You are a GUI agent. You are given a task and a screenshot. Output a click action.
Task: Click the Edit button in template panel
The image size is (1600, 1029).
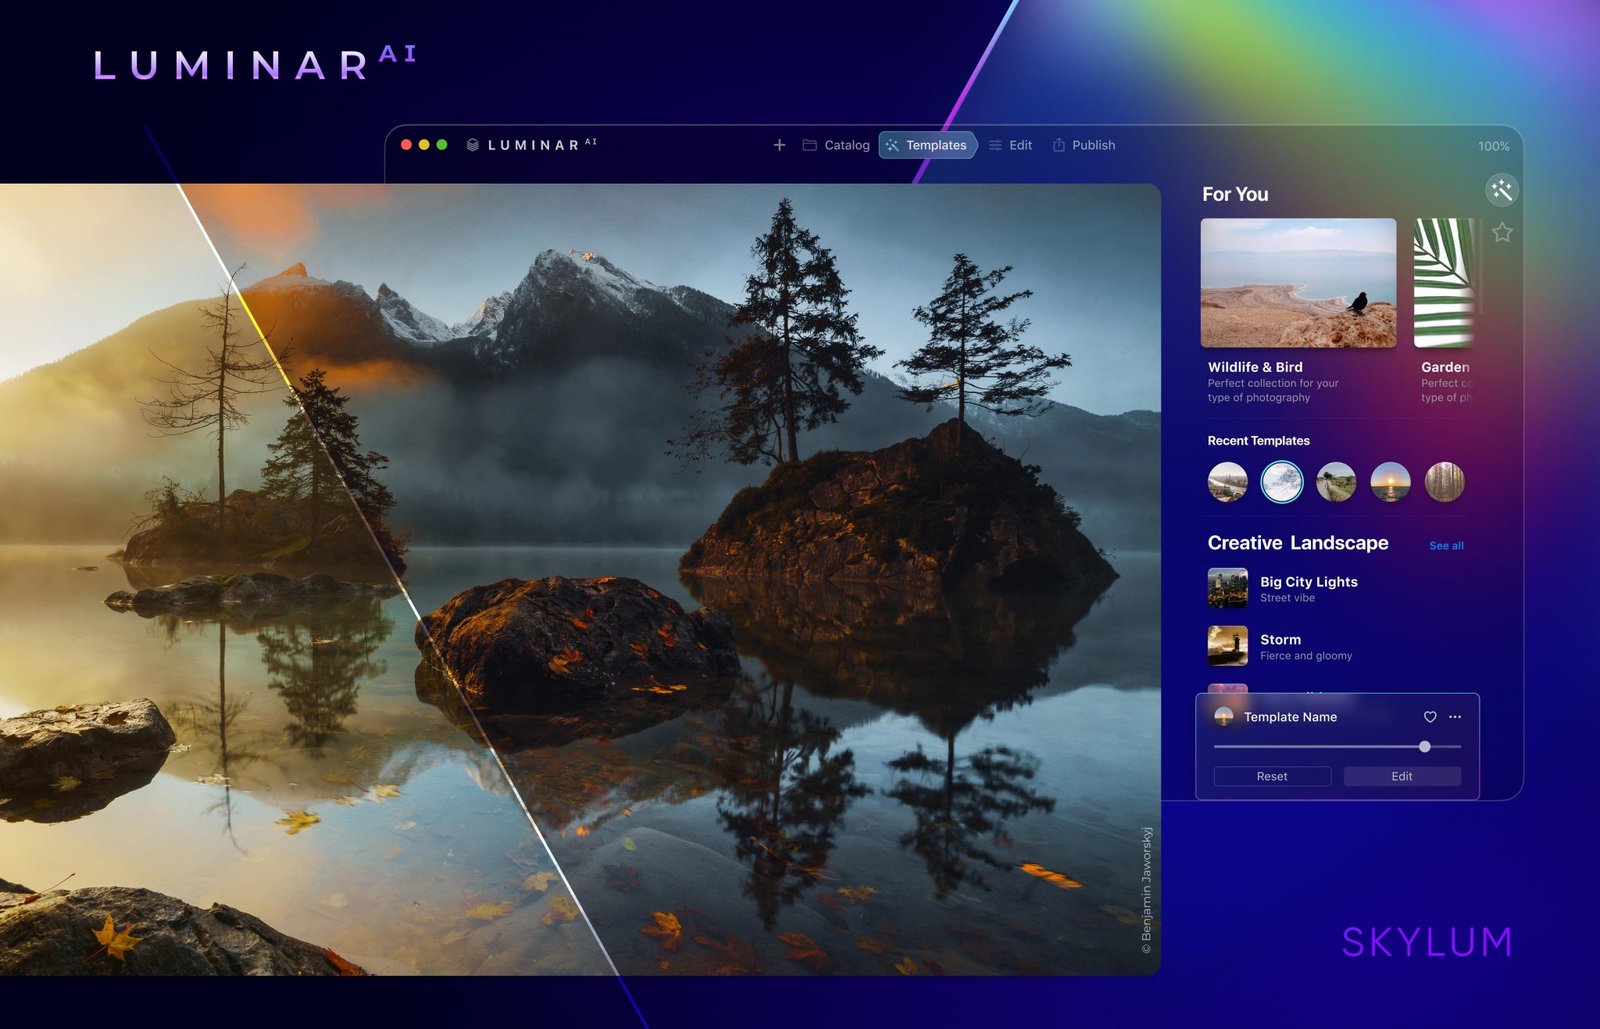pos(1402,776)
